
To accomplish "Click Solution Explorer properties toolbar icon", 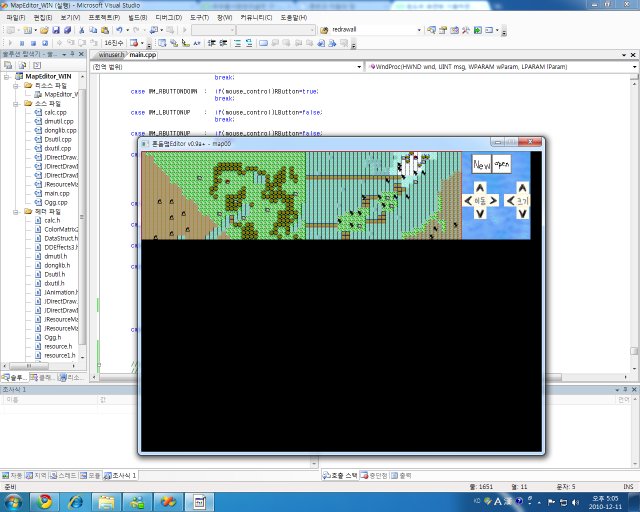I will coord(8,65).
